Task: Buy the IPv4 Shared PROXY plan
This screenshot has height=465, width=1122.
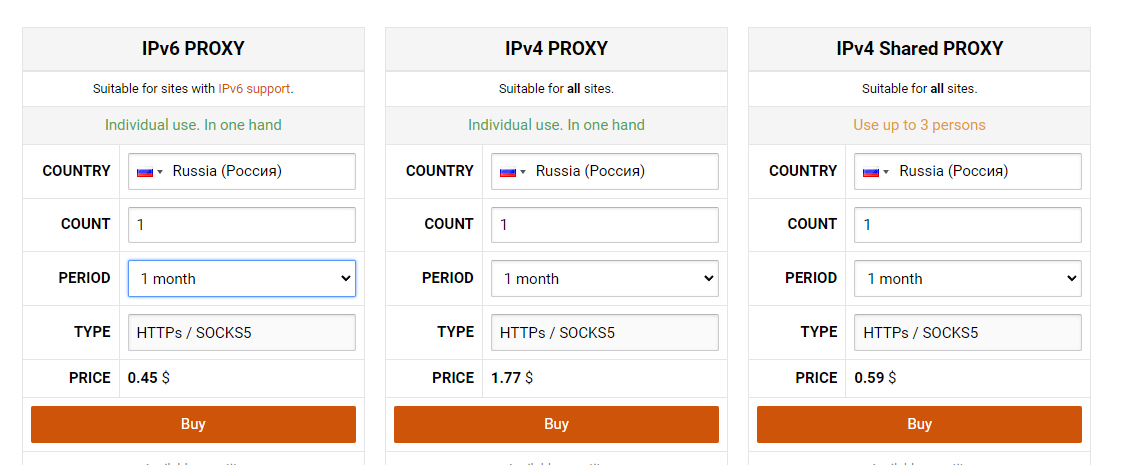Action: [x=919, y=424]
